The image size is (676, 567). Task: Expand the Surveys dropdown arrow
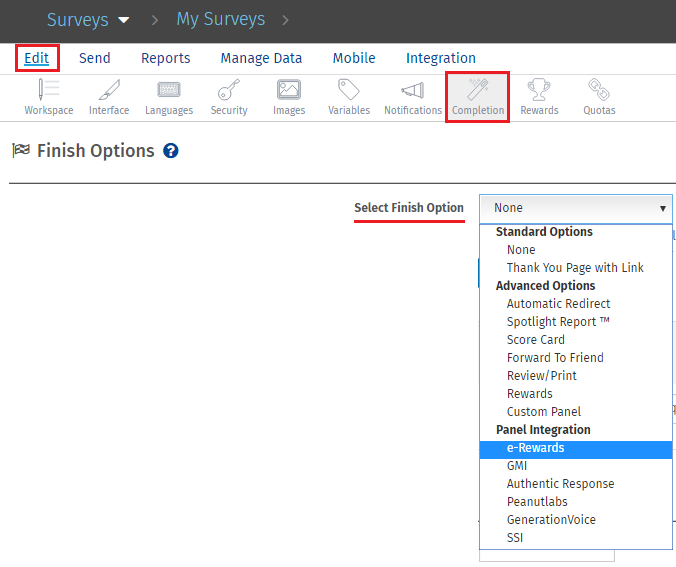(x=124, y=20)
